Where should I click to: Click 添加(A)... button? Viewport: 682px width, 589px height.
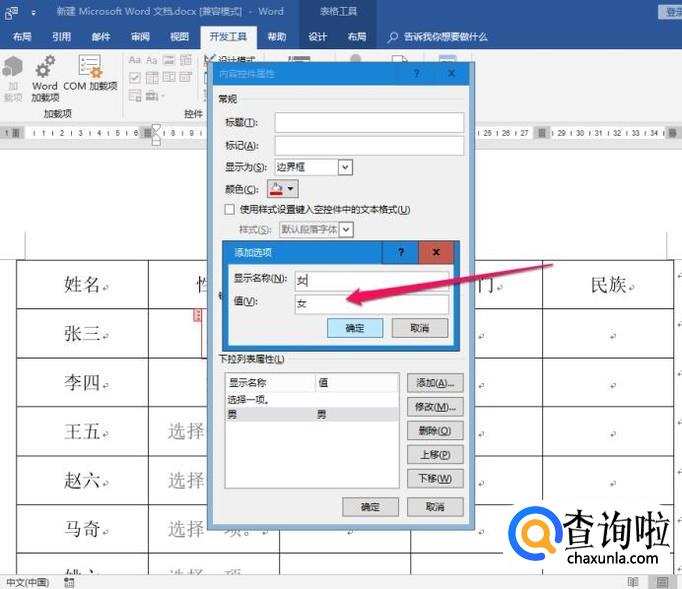point(435,383)
